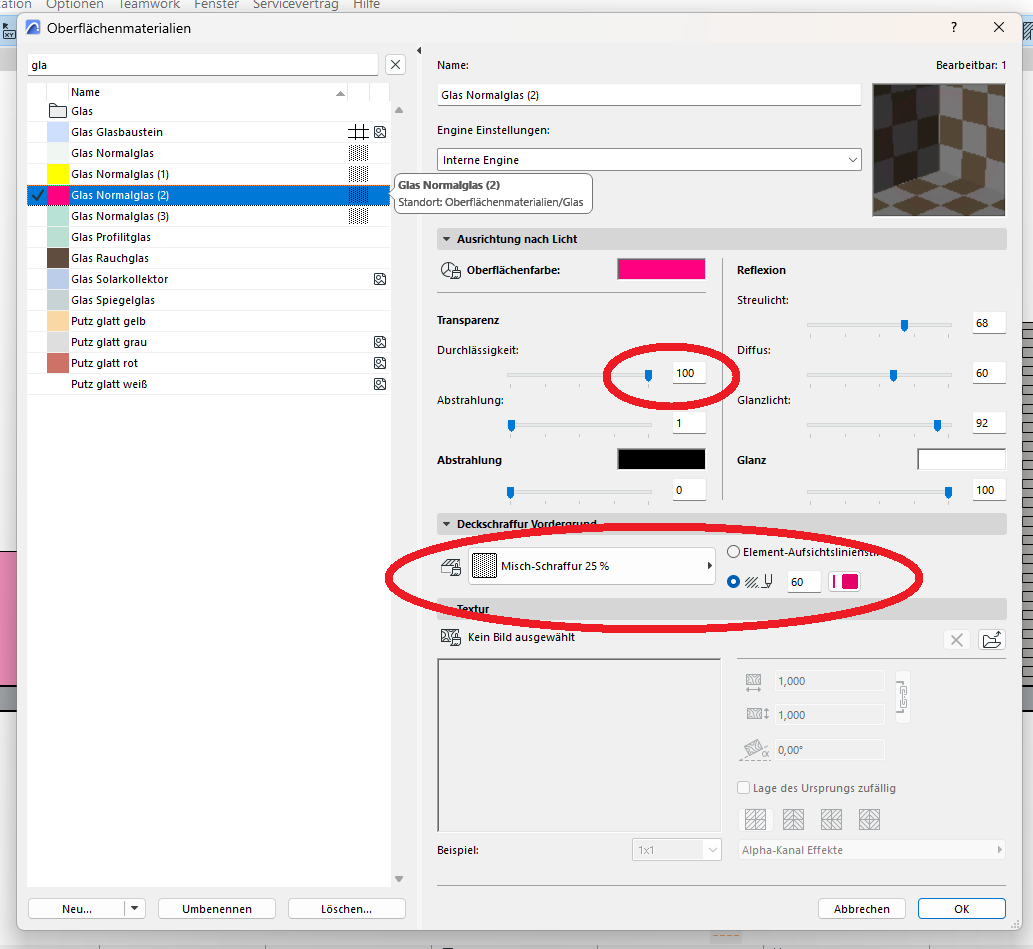
Task: Remove texture image with the X icon
Action: [957, 640]
